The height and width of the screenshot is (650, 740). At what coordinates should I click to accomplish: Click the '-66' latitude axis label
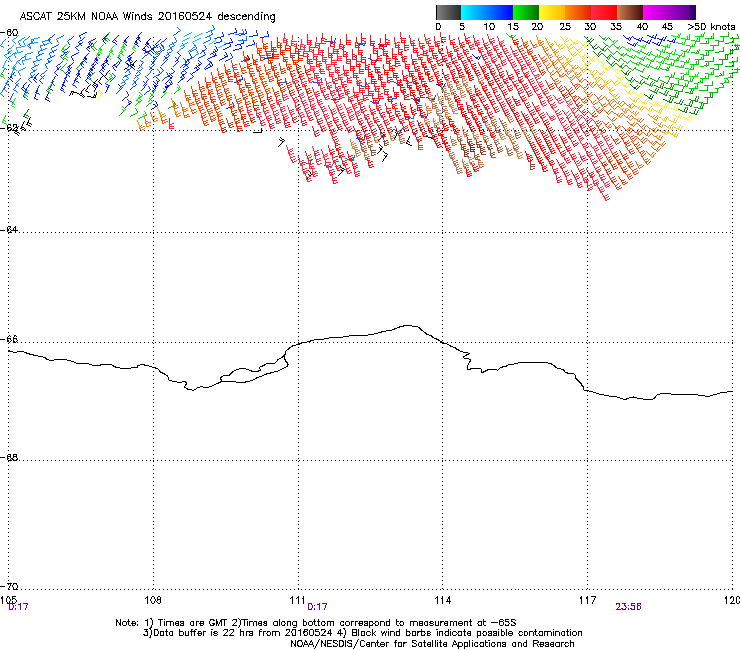(9, 339)
